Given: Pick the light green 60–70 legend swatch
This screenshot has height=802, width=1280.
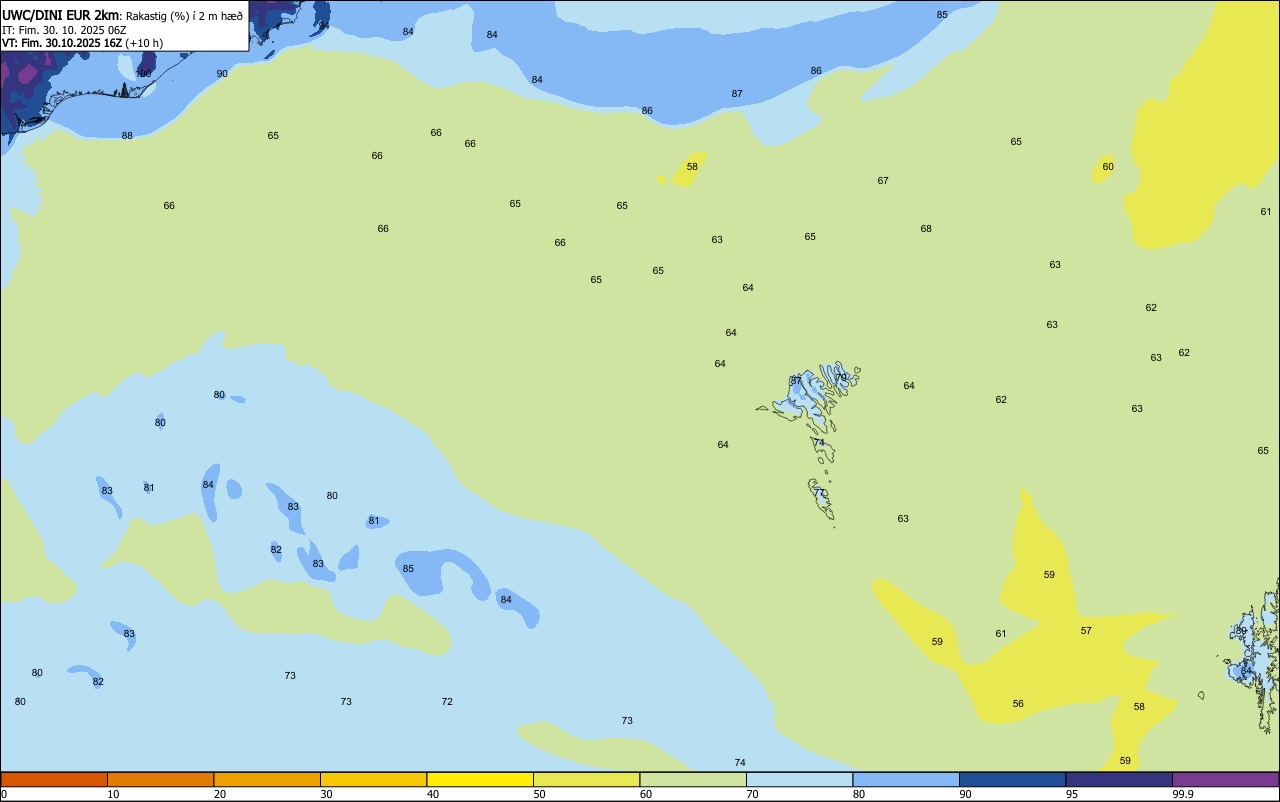Looking at the screenshot, I should pos(693,779).
